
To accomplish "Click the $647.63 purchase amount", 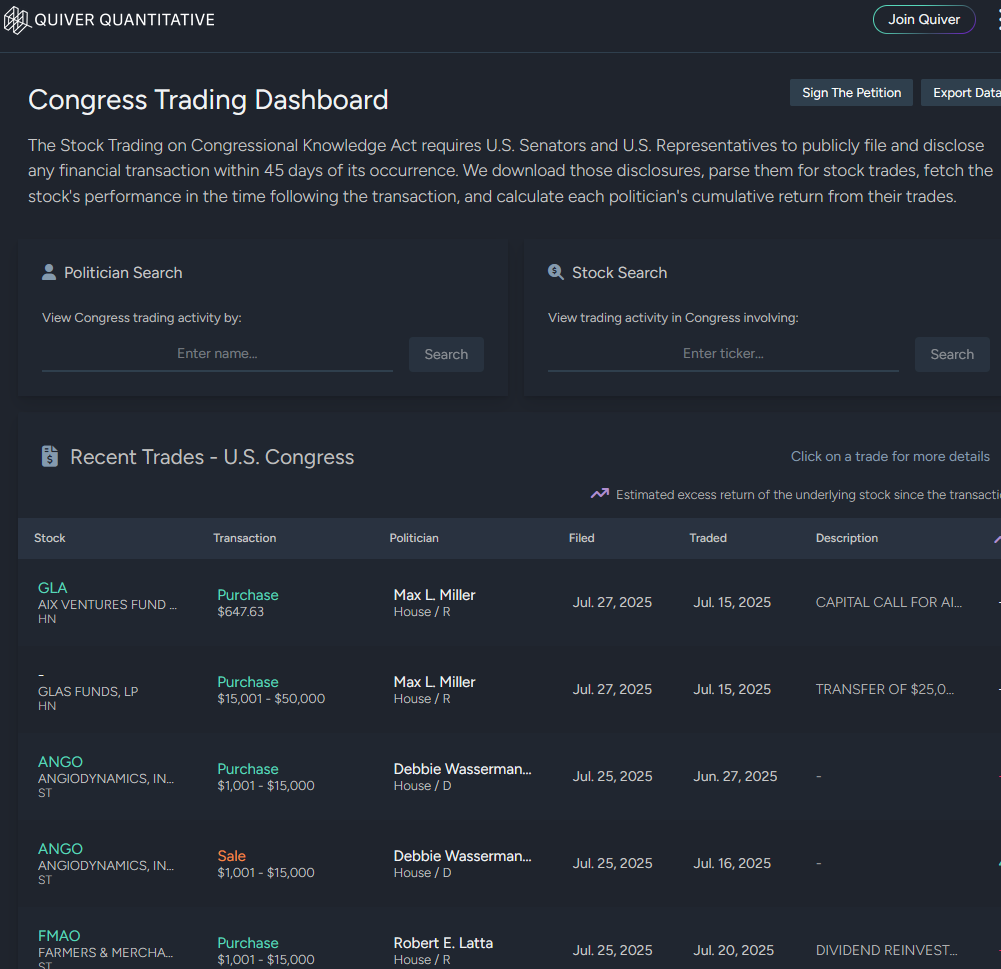I will pyautogui.click(x=240, y=612).
